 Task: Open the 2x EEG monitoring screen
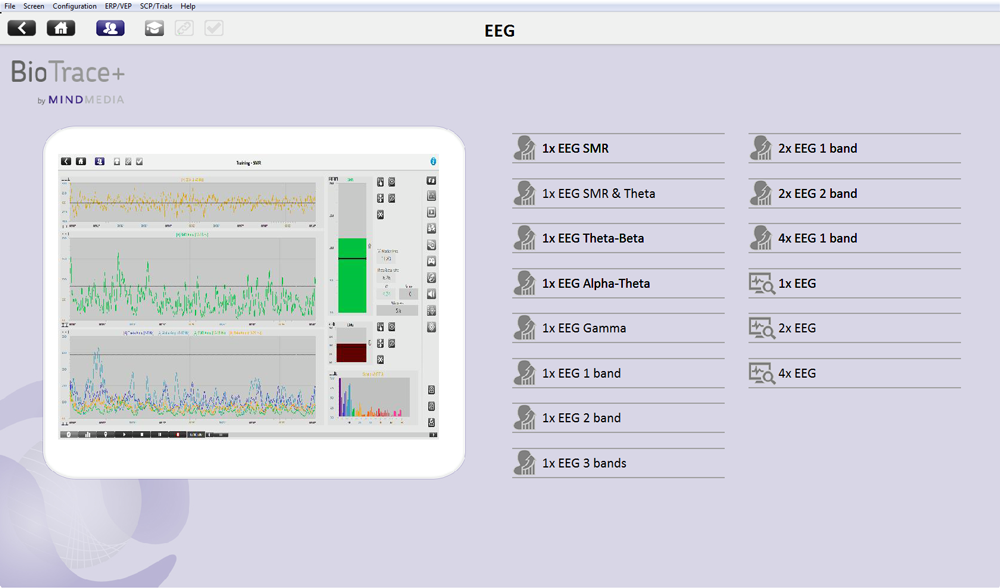tap(855, 328)
